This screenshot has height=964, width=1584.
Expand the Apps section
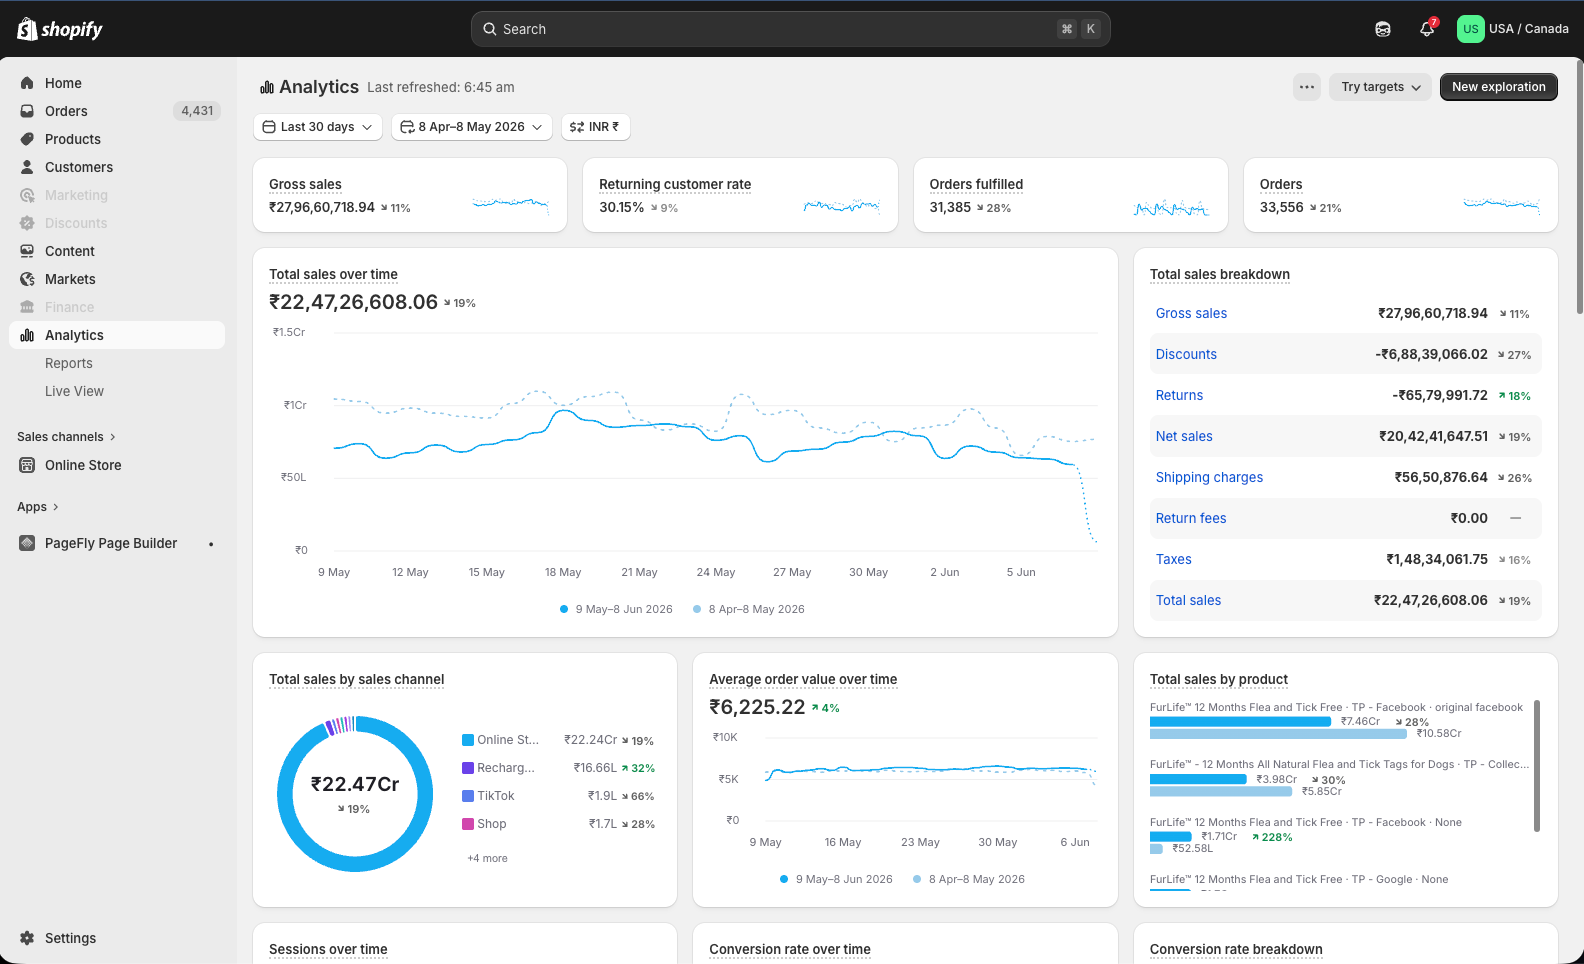click(38, 507)
